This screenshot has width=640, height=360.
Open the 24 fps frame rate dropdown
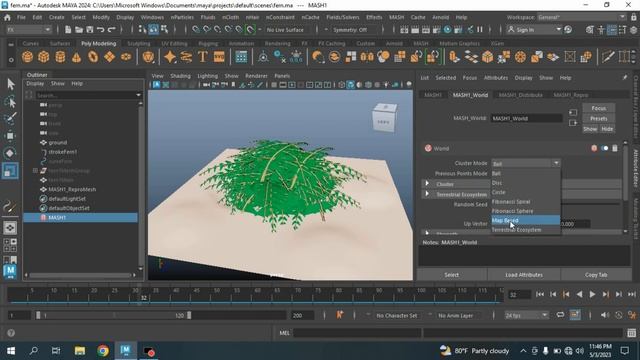click(527, 315)
